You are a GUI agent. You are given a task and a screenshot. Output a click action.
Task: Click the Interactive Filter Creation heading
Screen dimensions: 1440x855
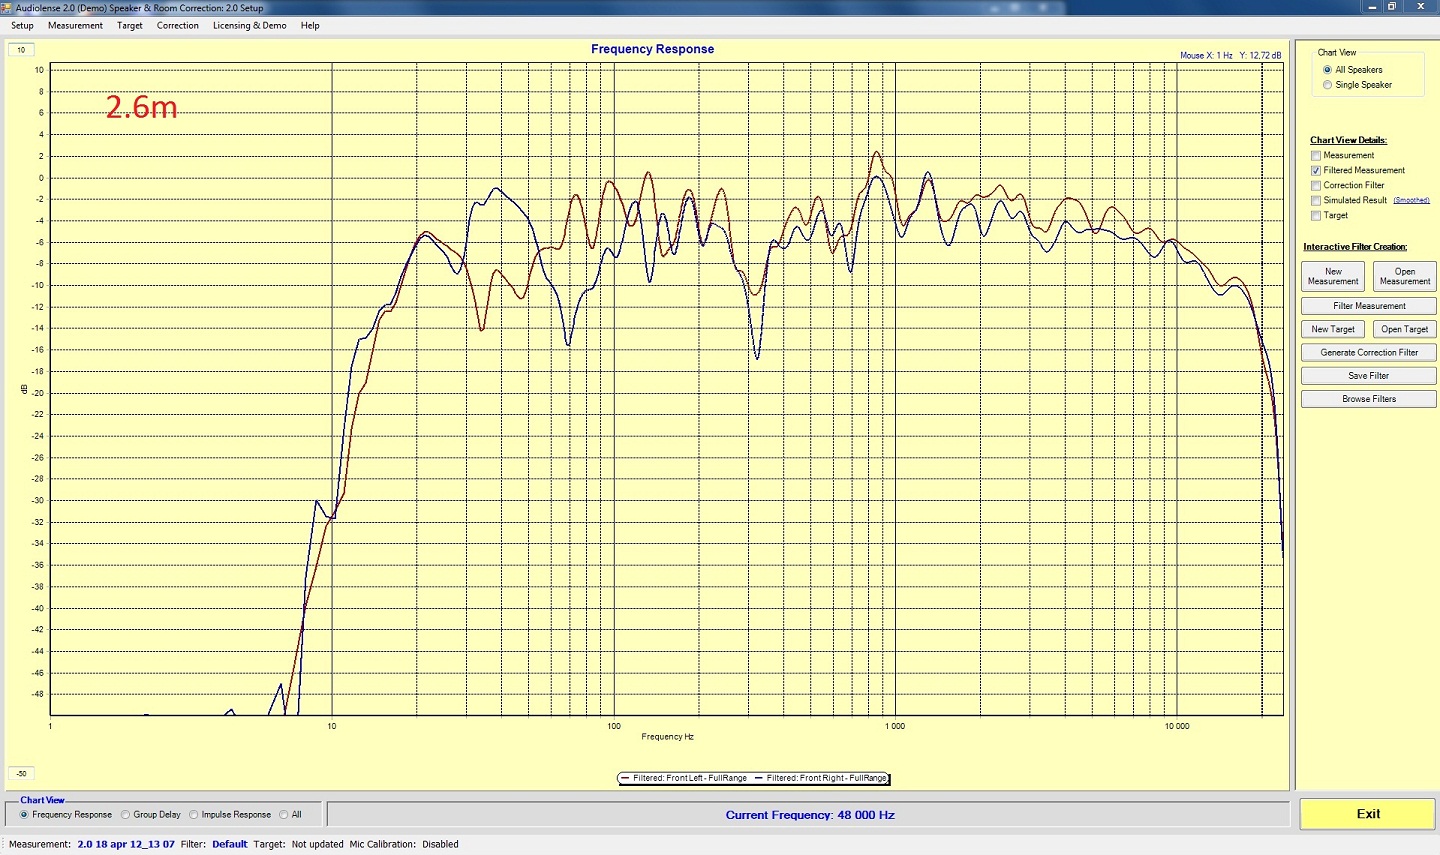(1355, 247)
